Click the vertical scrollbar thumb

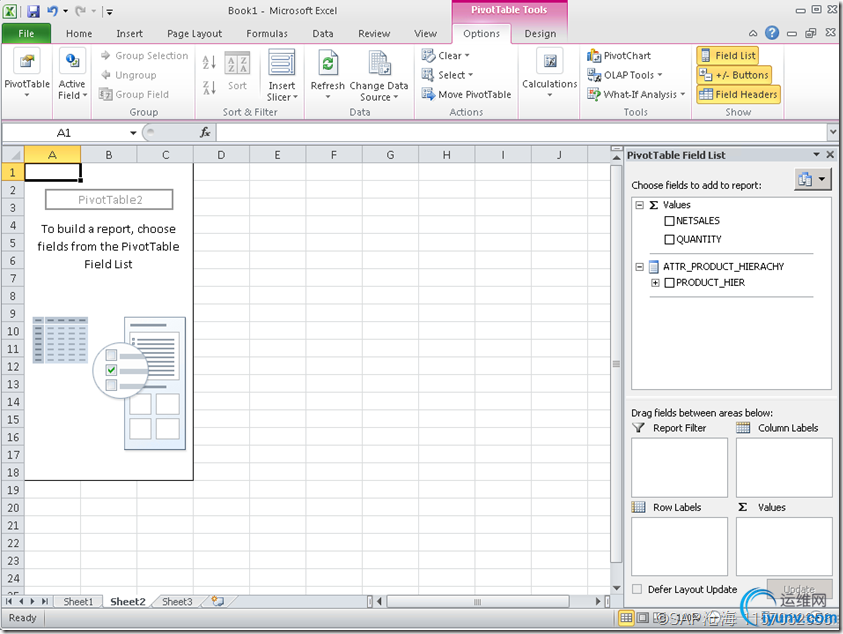click(616, 364)
